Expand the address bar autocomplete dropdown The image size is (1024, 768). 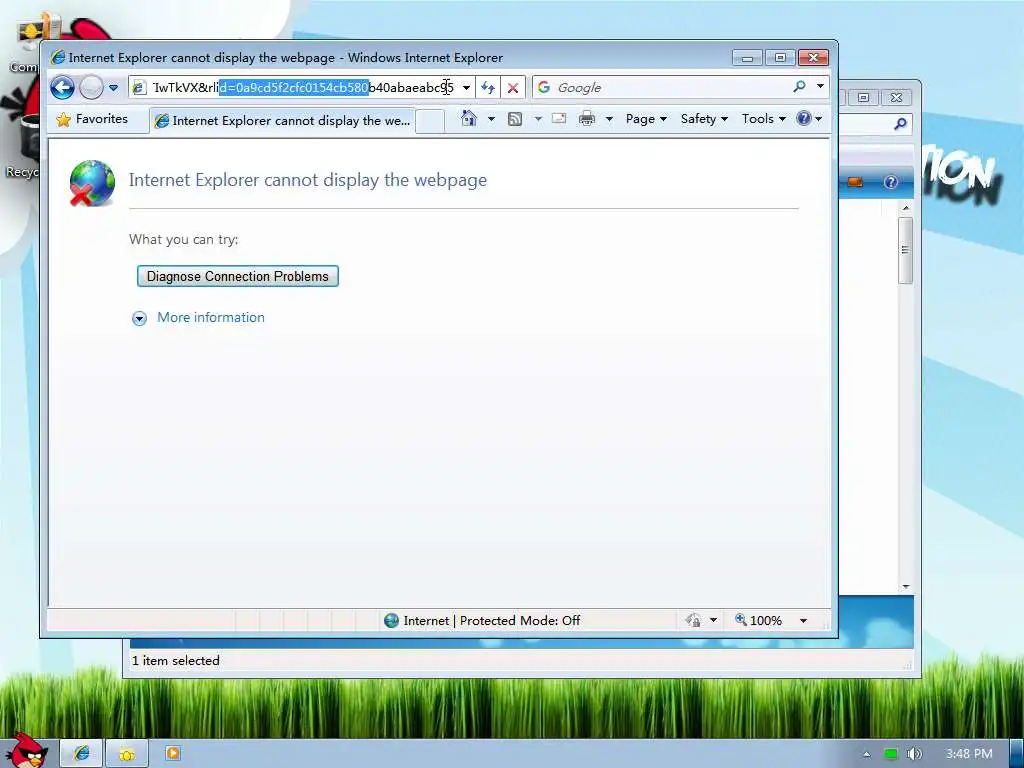466,88
